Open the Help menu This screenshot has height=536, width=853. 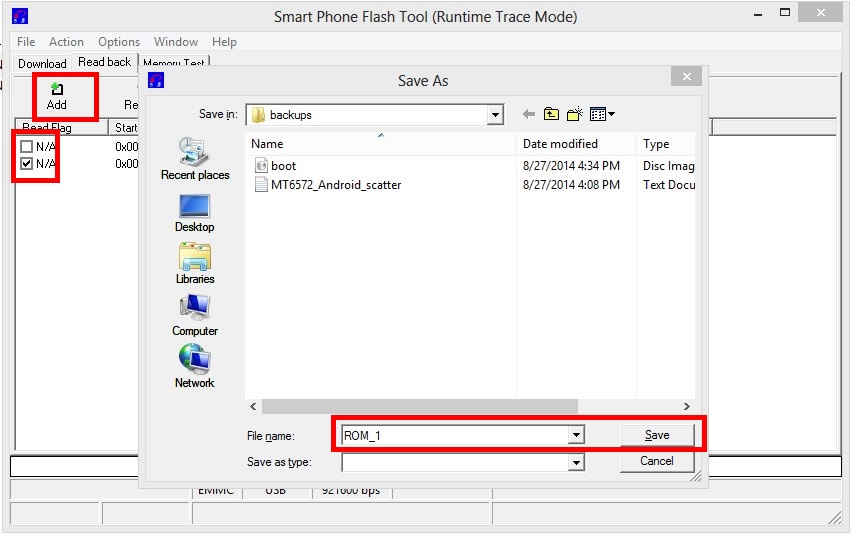point(224,42)
